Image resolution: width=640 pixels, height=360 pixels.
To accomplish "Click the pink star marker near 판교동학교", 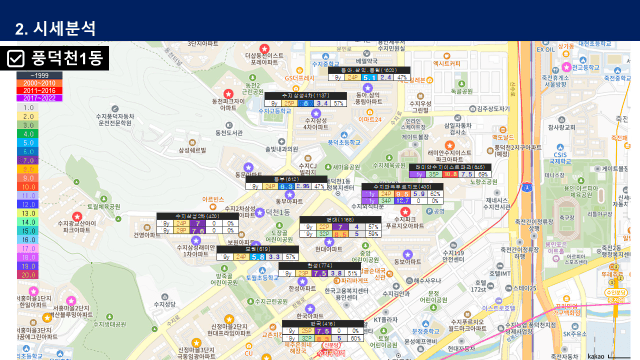I will click(566, 67).
